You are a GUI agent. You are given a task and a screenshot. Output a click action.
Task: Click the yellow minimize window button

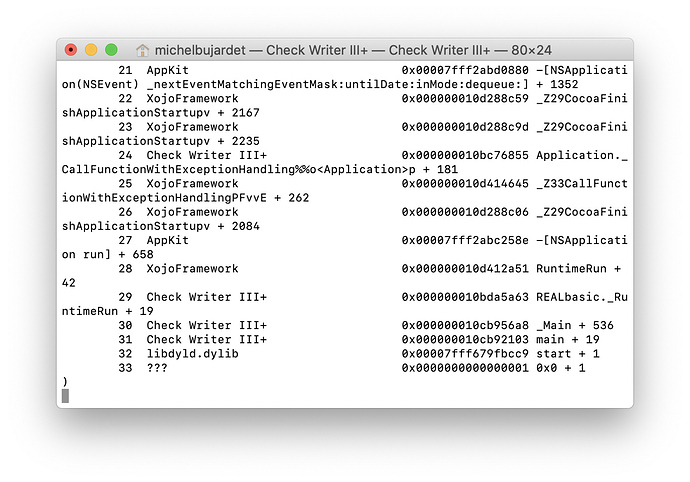click(91, 50)
